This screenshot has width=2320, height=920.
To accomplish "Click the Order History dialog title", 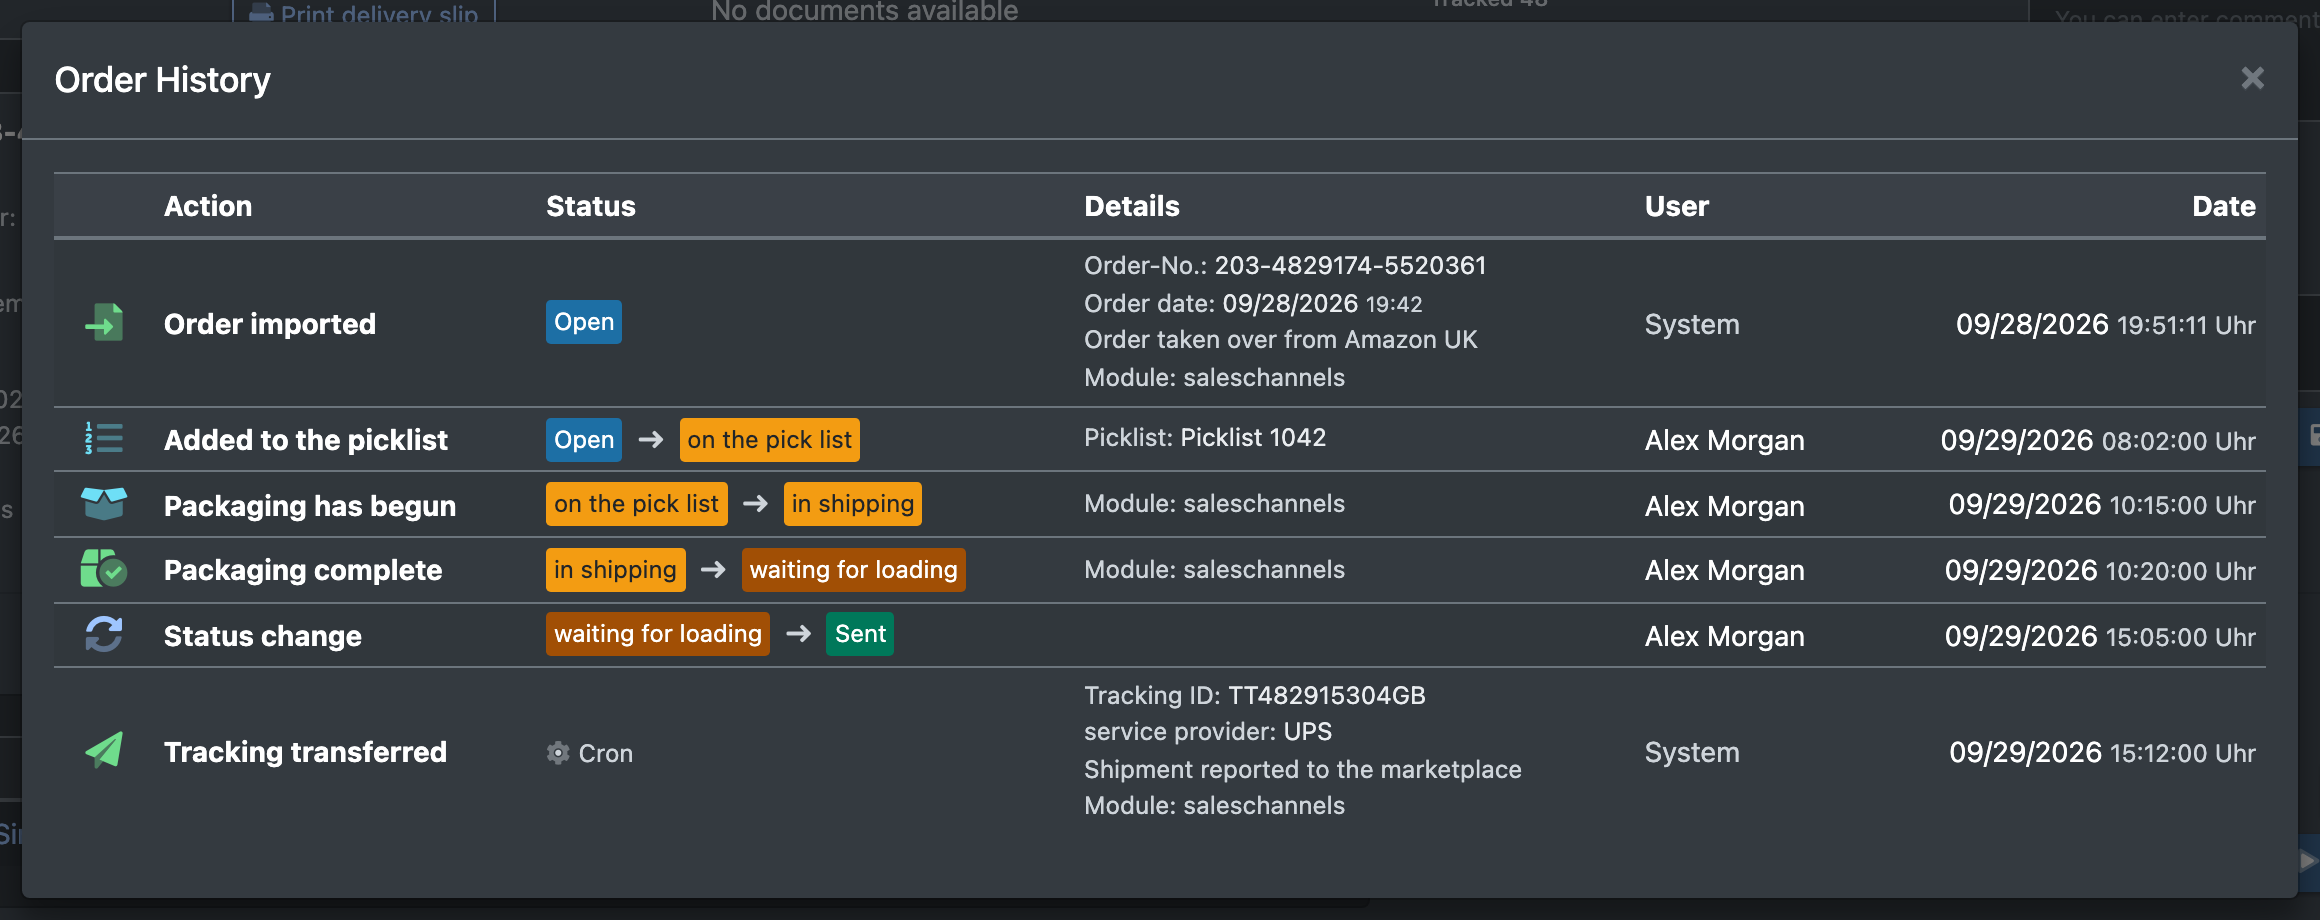I will pyautogui.click(x=162, y=80).
